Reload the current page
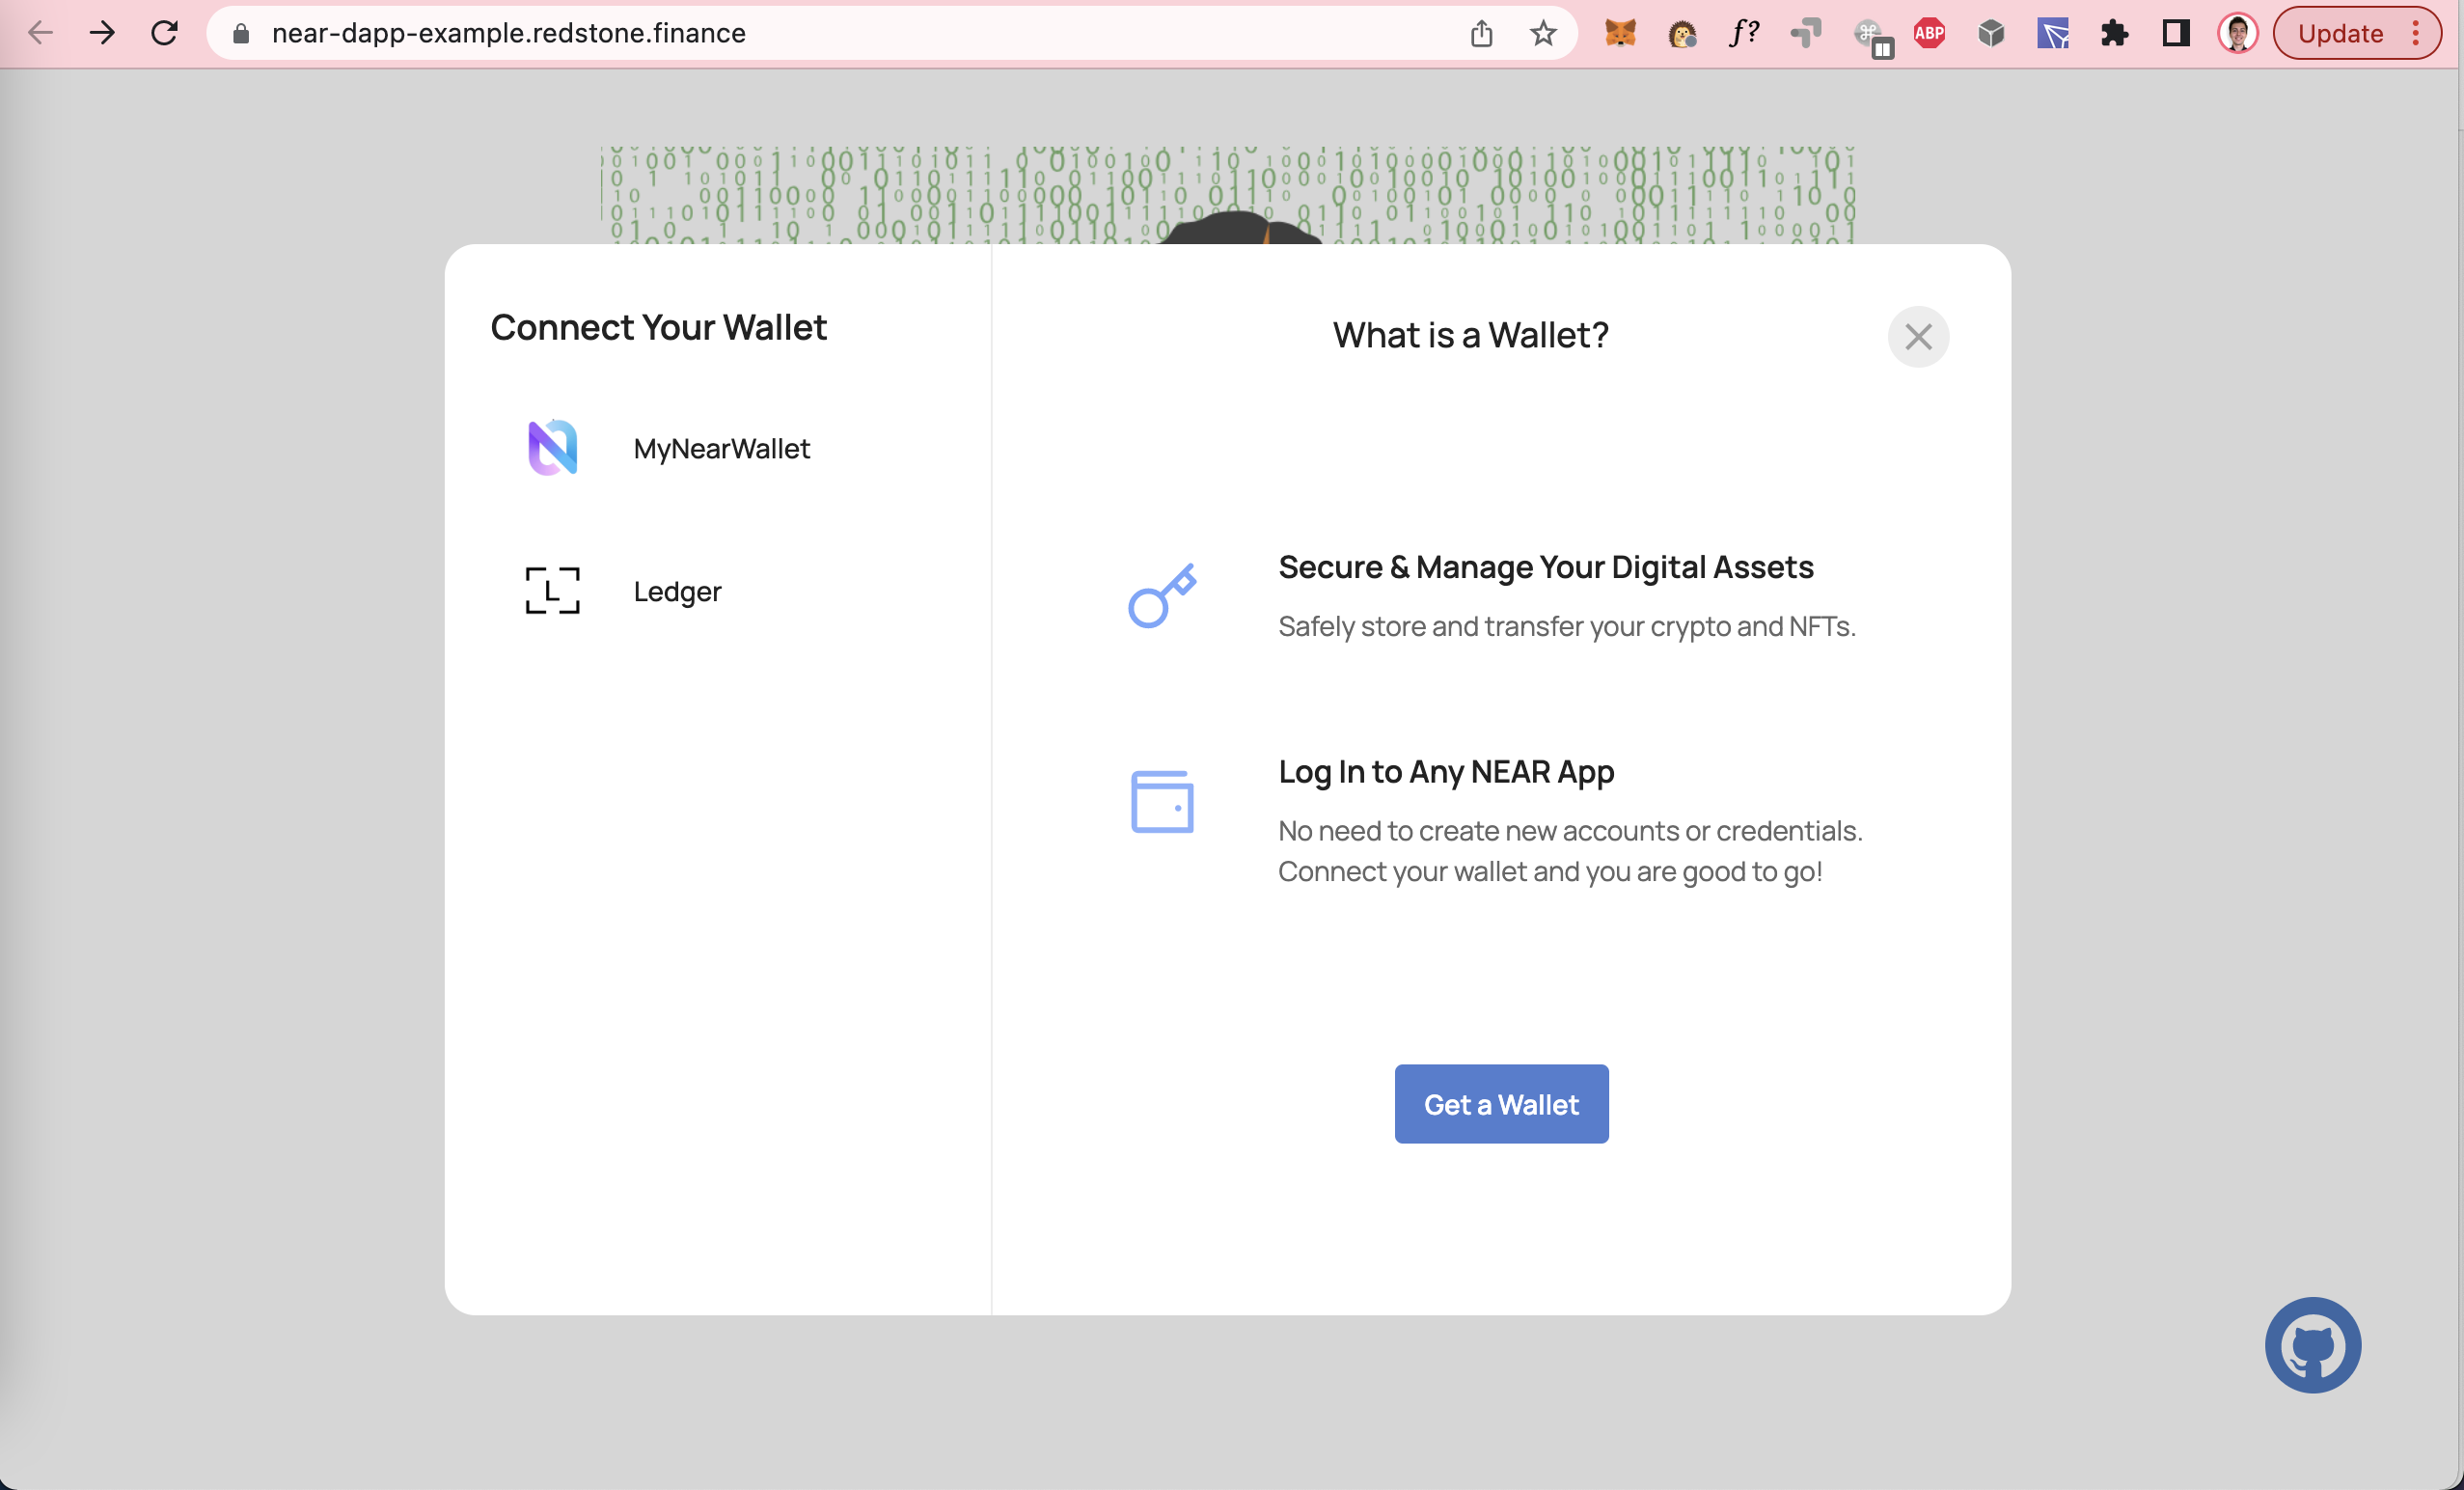Viewport: 2464px width, 1490px height. tap(164, 34)
